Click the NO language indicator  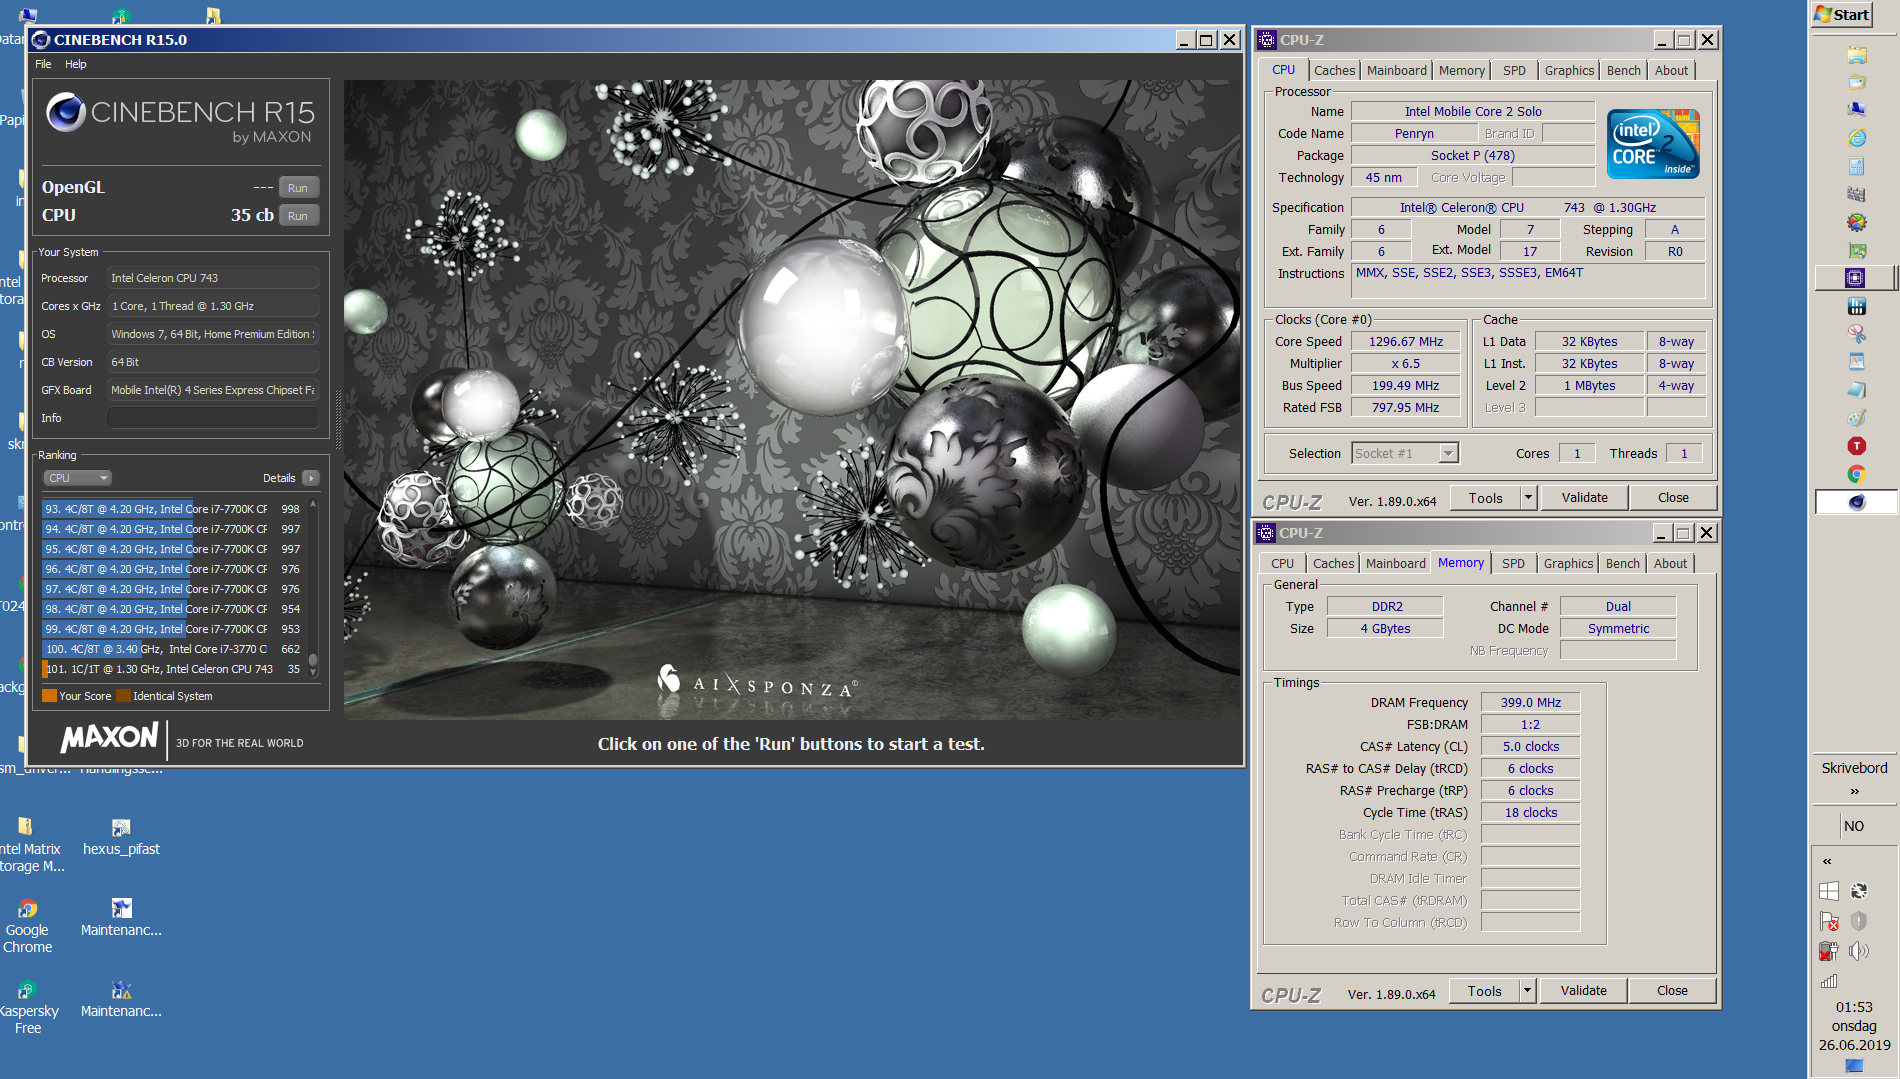pos(1854,826)
